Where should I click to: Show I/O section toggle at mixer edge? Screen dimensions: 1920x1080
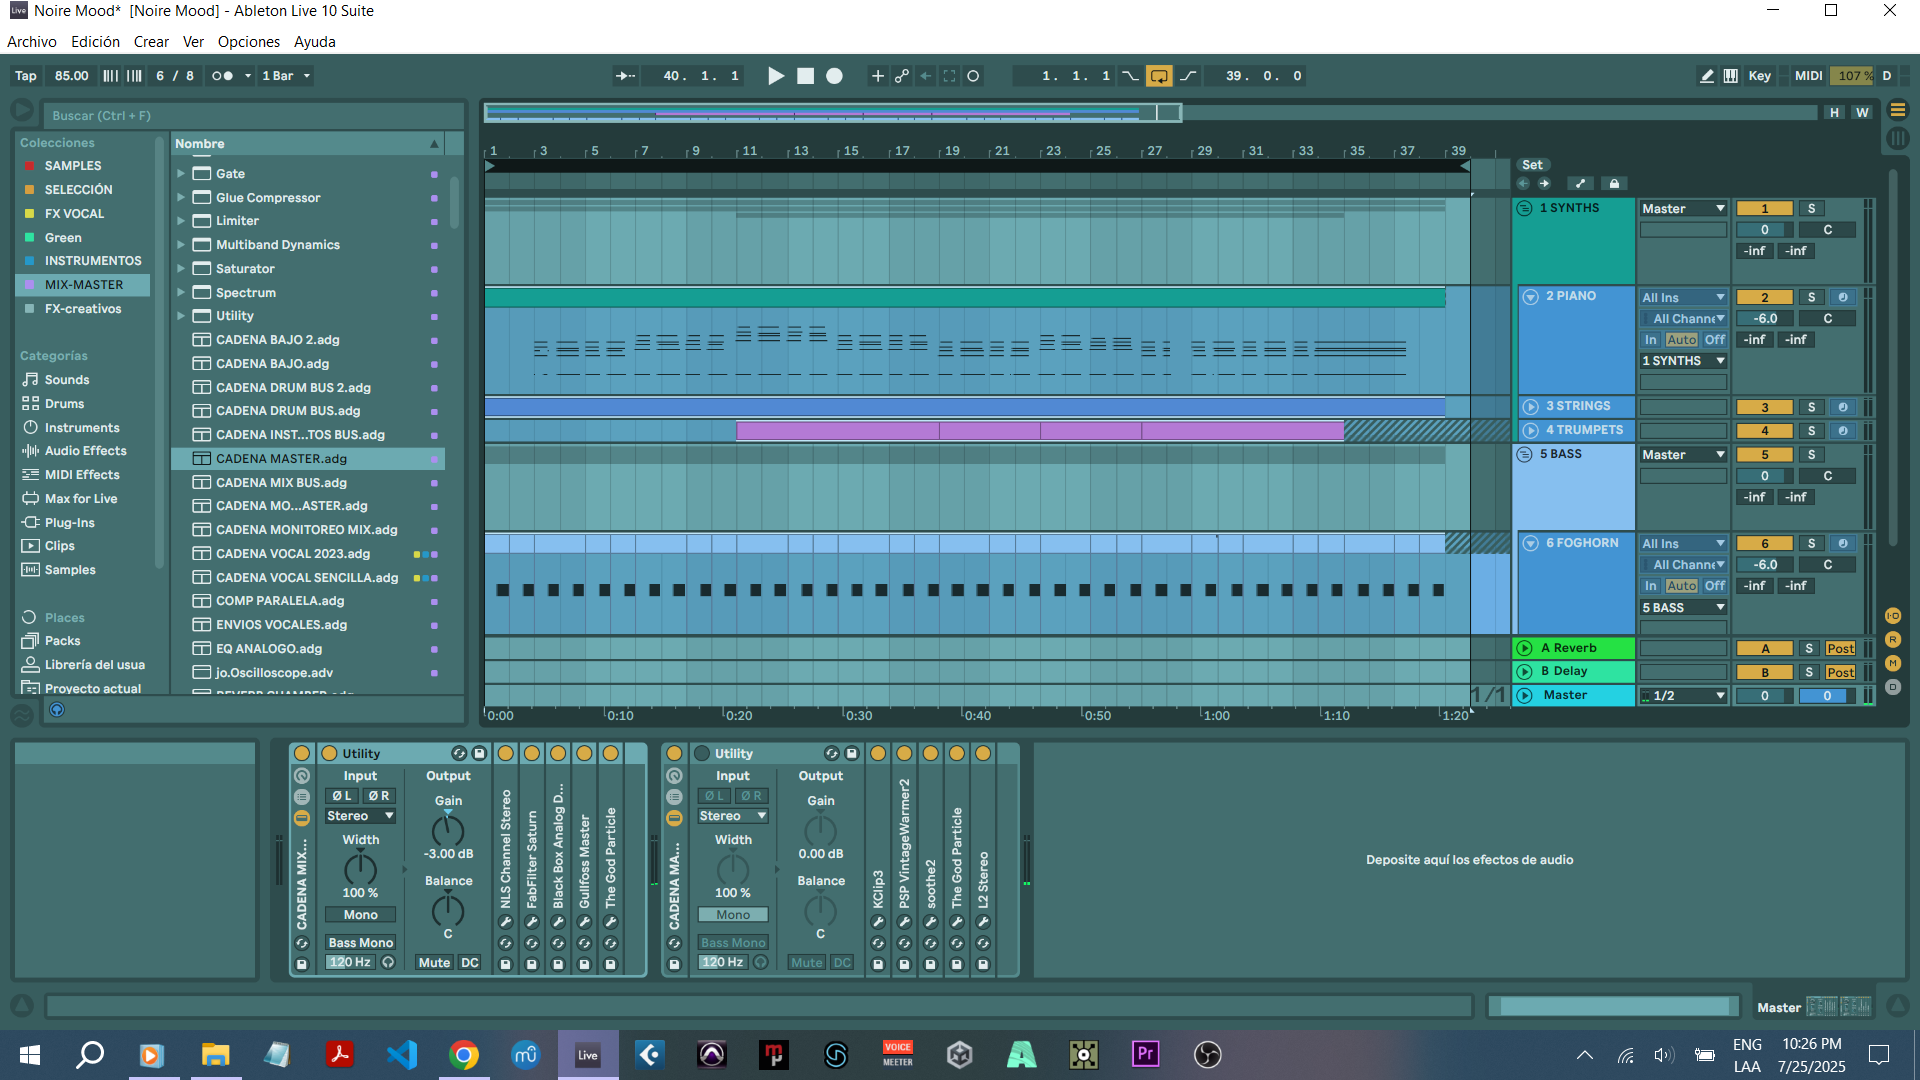click(x=1893, y=616)
